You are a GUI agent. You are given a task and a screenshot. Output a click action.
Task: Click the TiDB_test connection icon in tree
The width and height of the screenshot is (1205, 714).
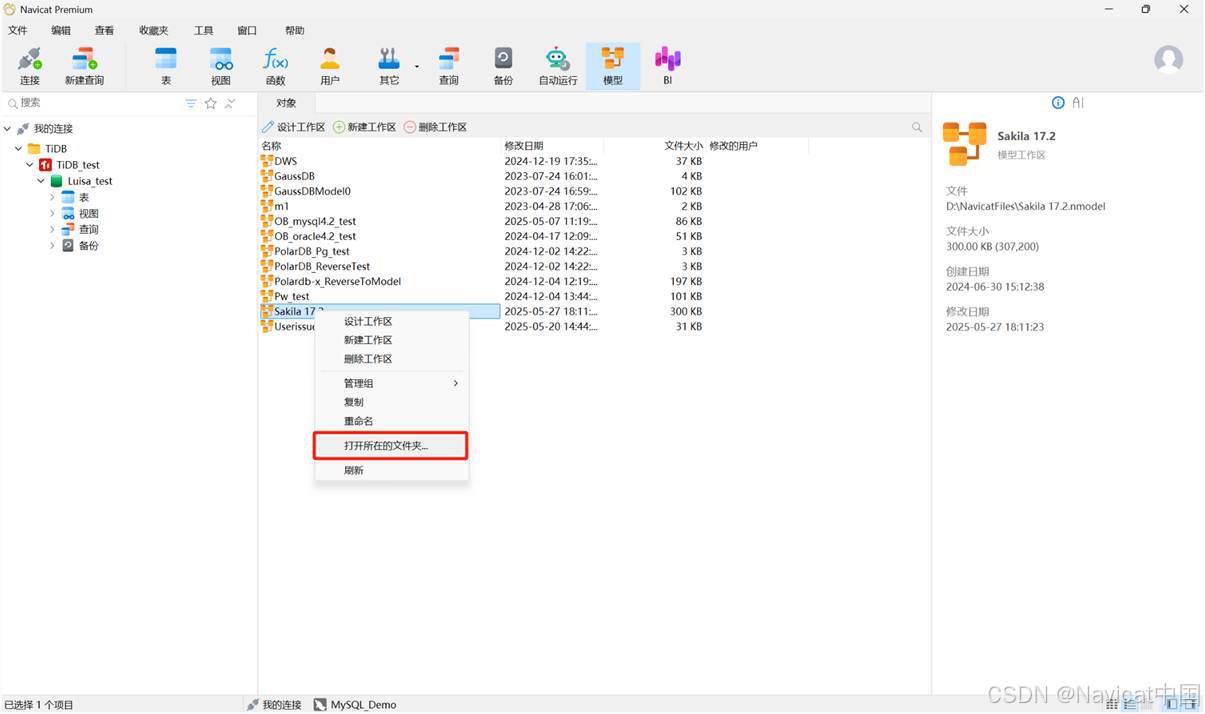pyautogui.click(x=46, y=165)
